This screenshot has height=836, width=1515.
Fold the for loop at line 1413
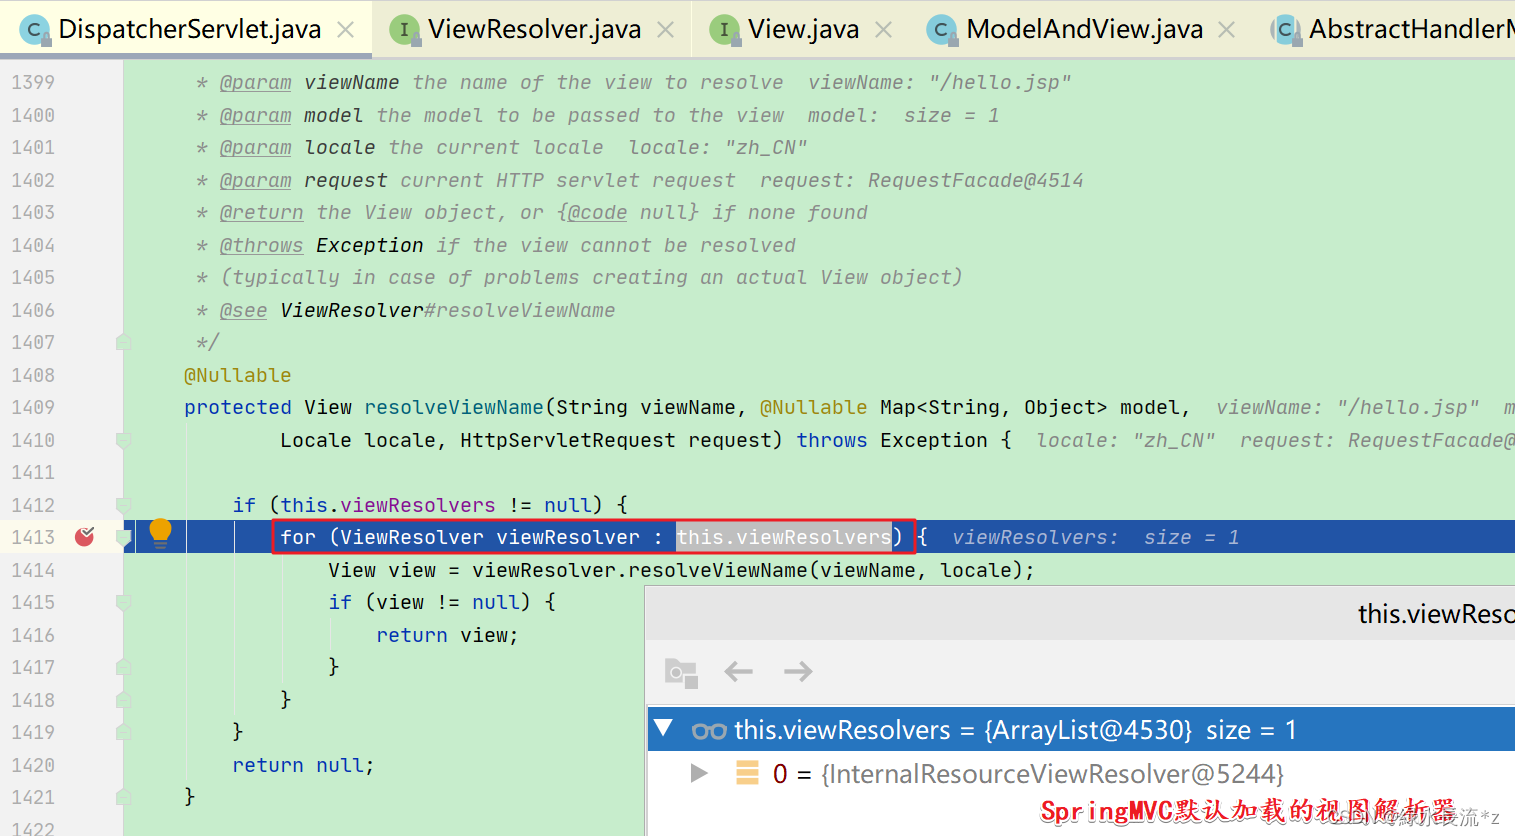pos(123,537)
